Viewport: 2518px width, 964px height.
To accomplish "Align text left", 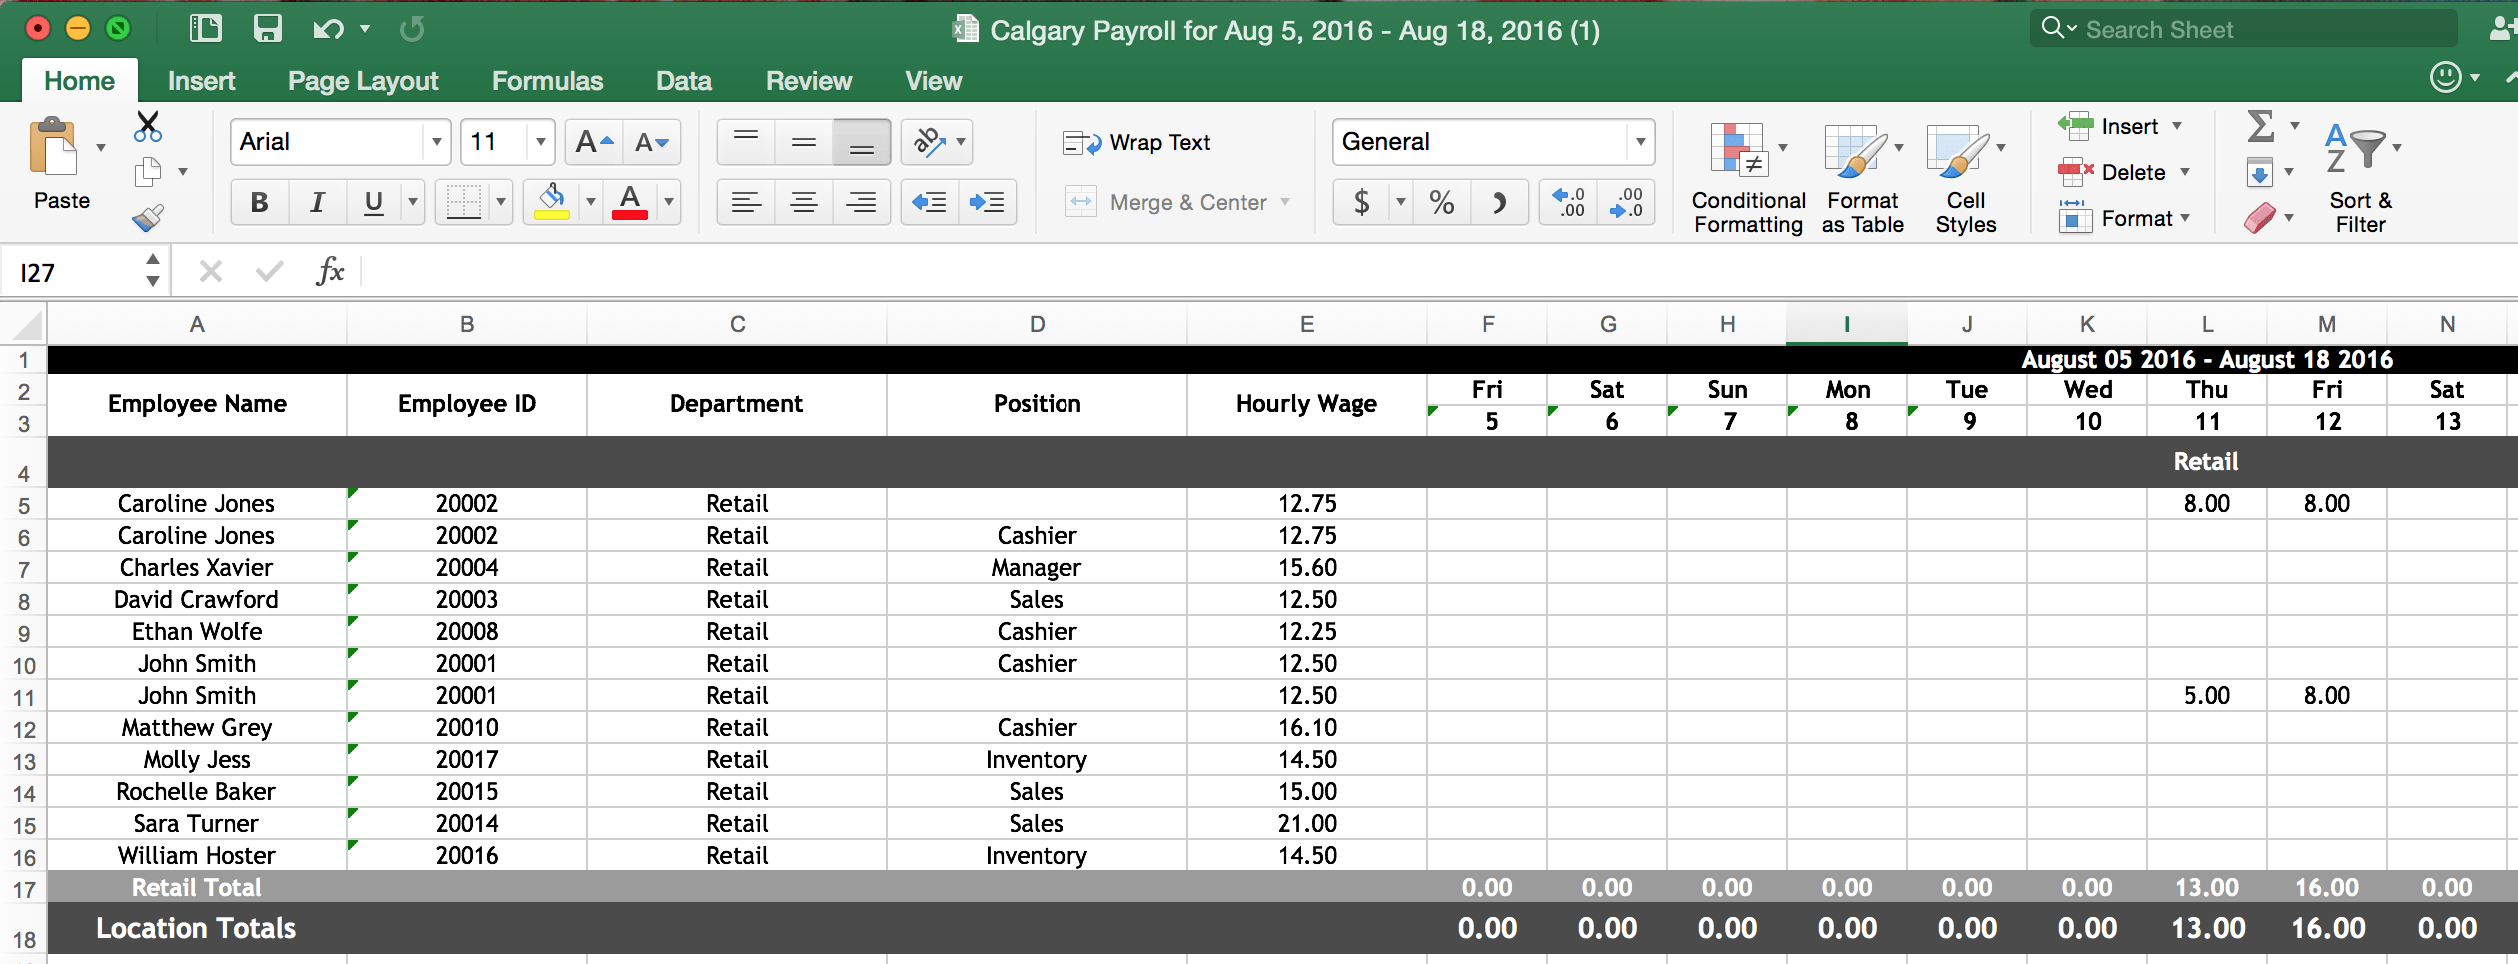I will pos(746,202).
